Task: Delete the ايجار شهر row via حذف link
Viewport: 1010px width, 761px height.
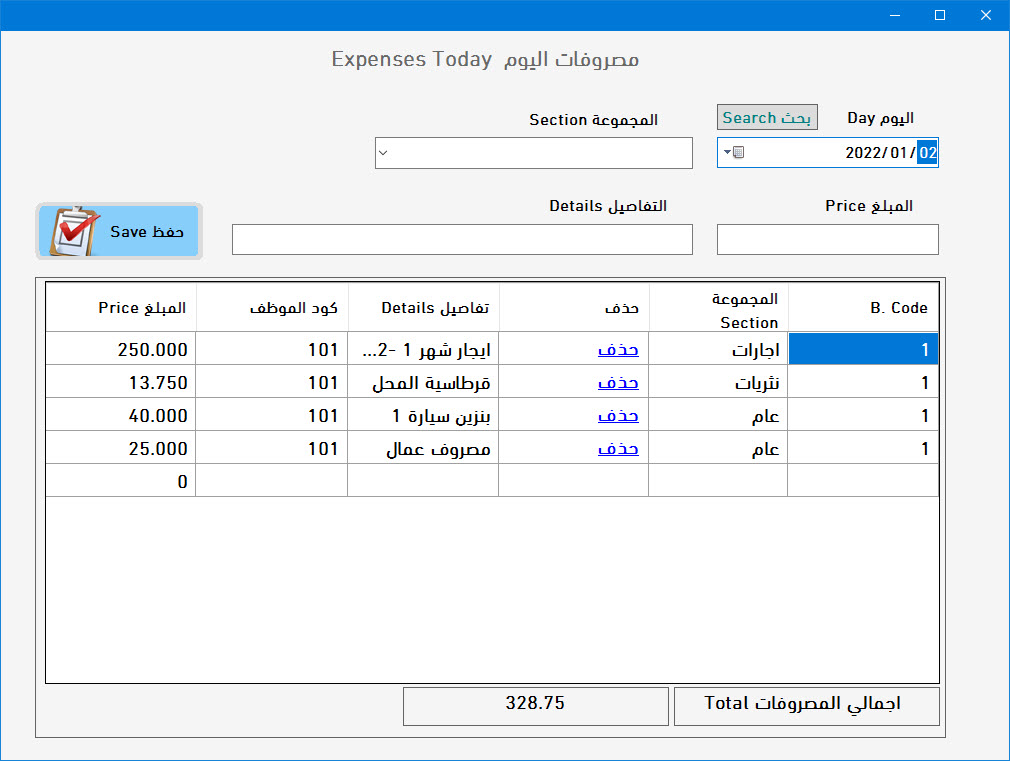Action: [618, 350]
